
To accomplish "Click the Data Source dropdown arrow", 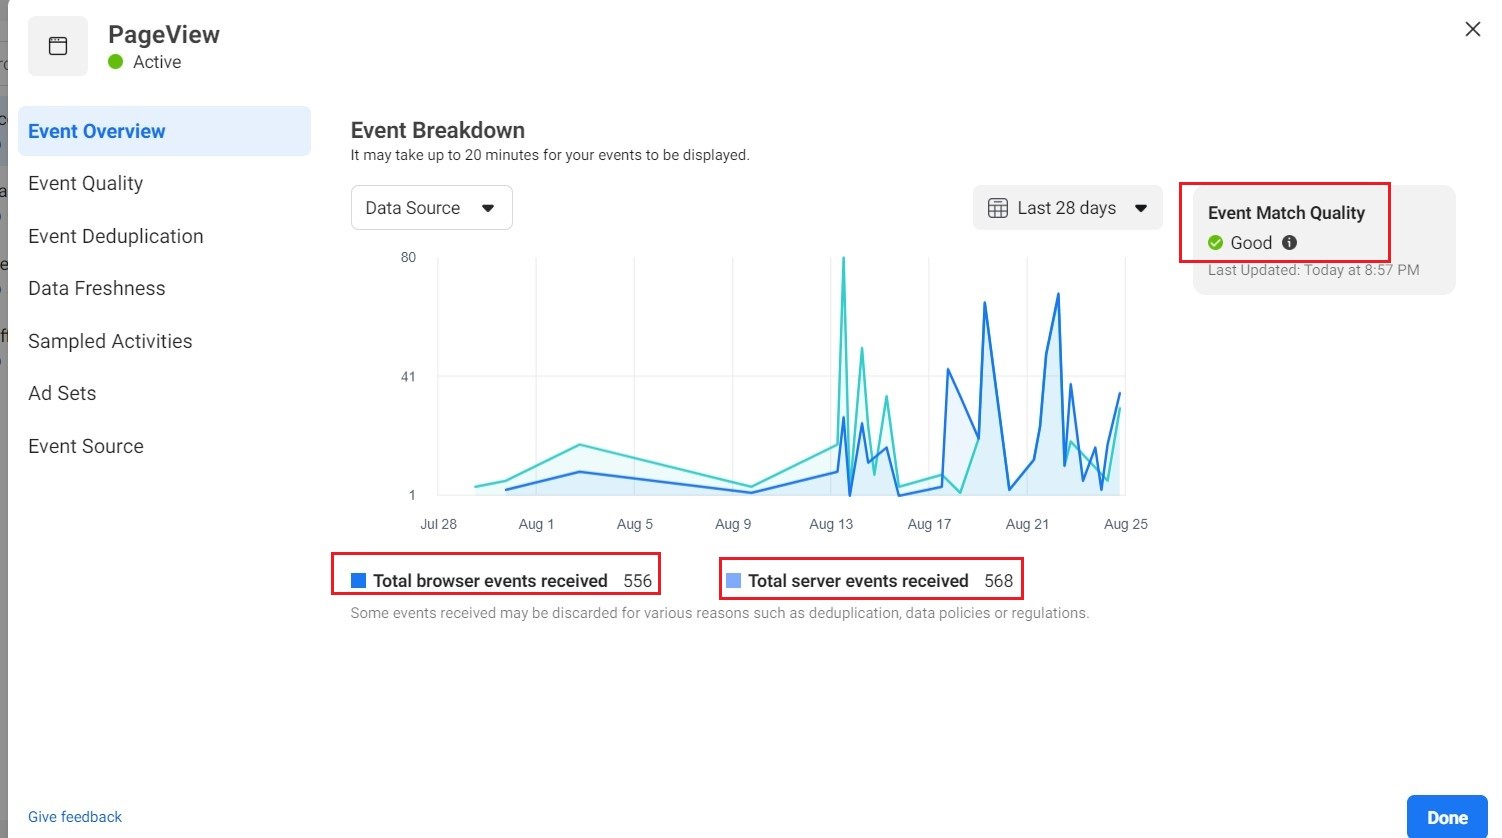I will 488,208.
